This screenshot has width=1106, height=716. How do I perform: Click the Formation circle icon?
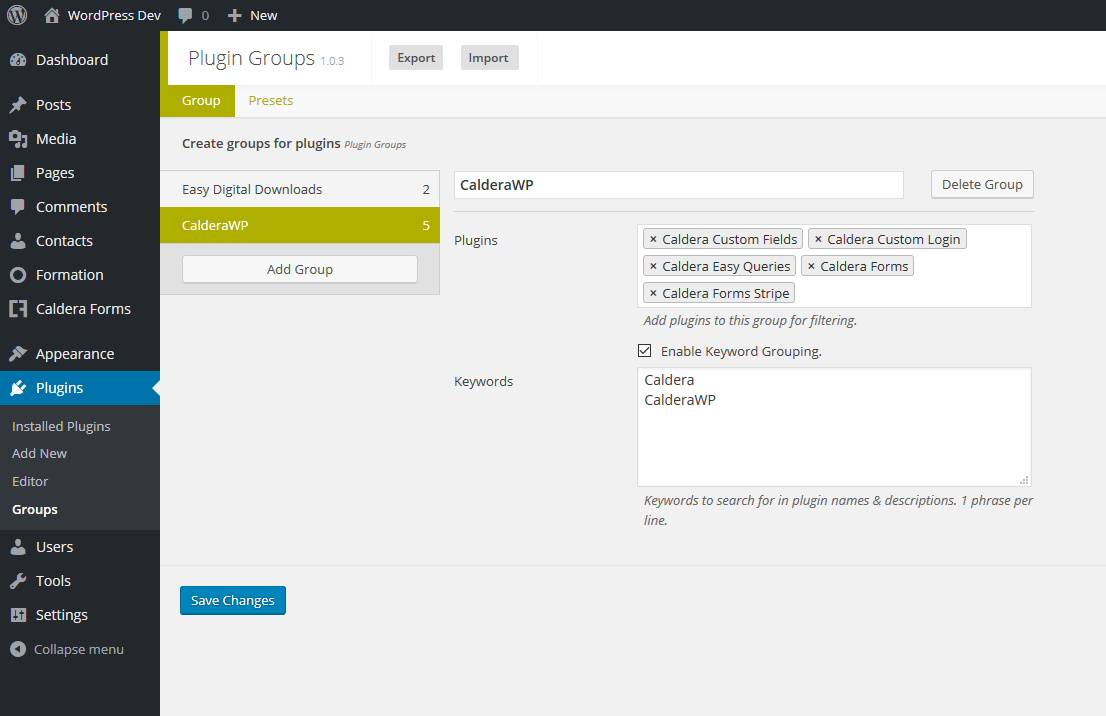[x=18, y=274]
